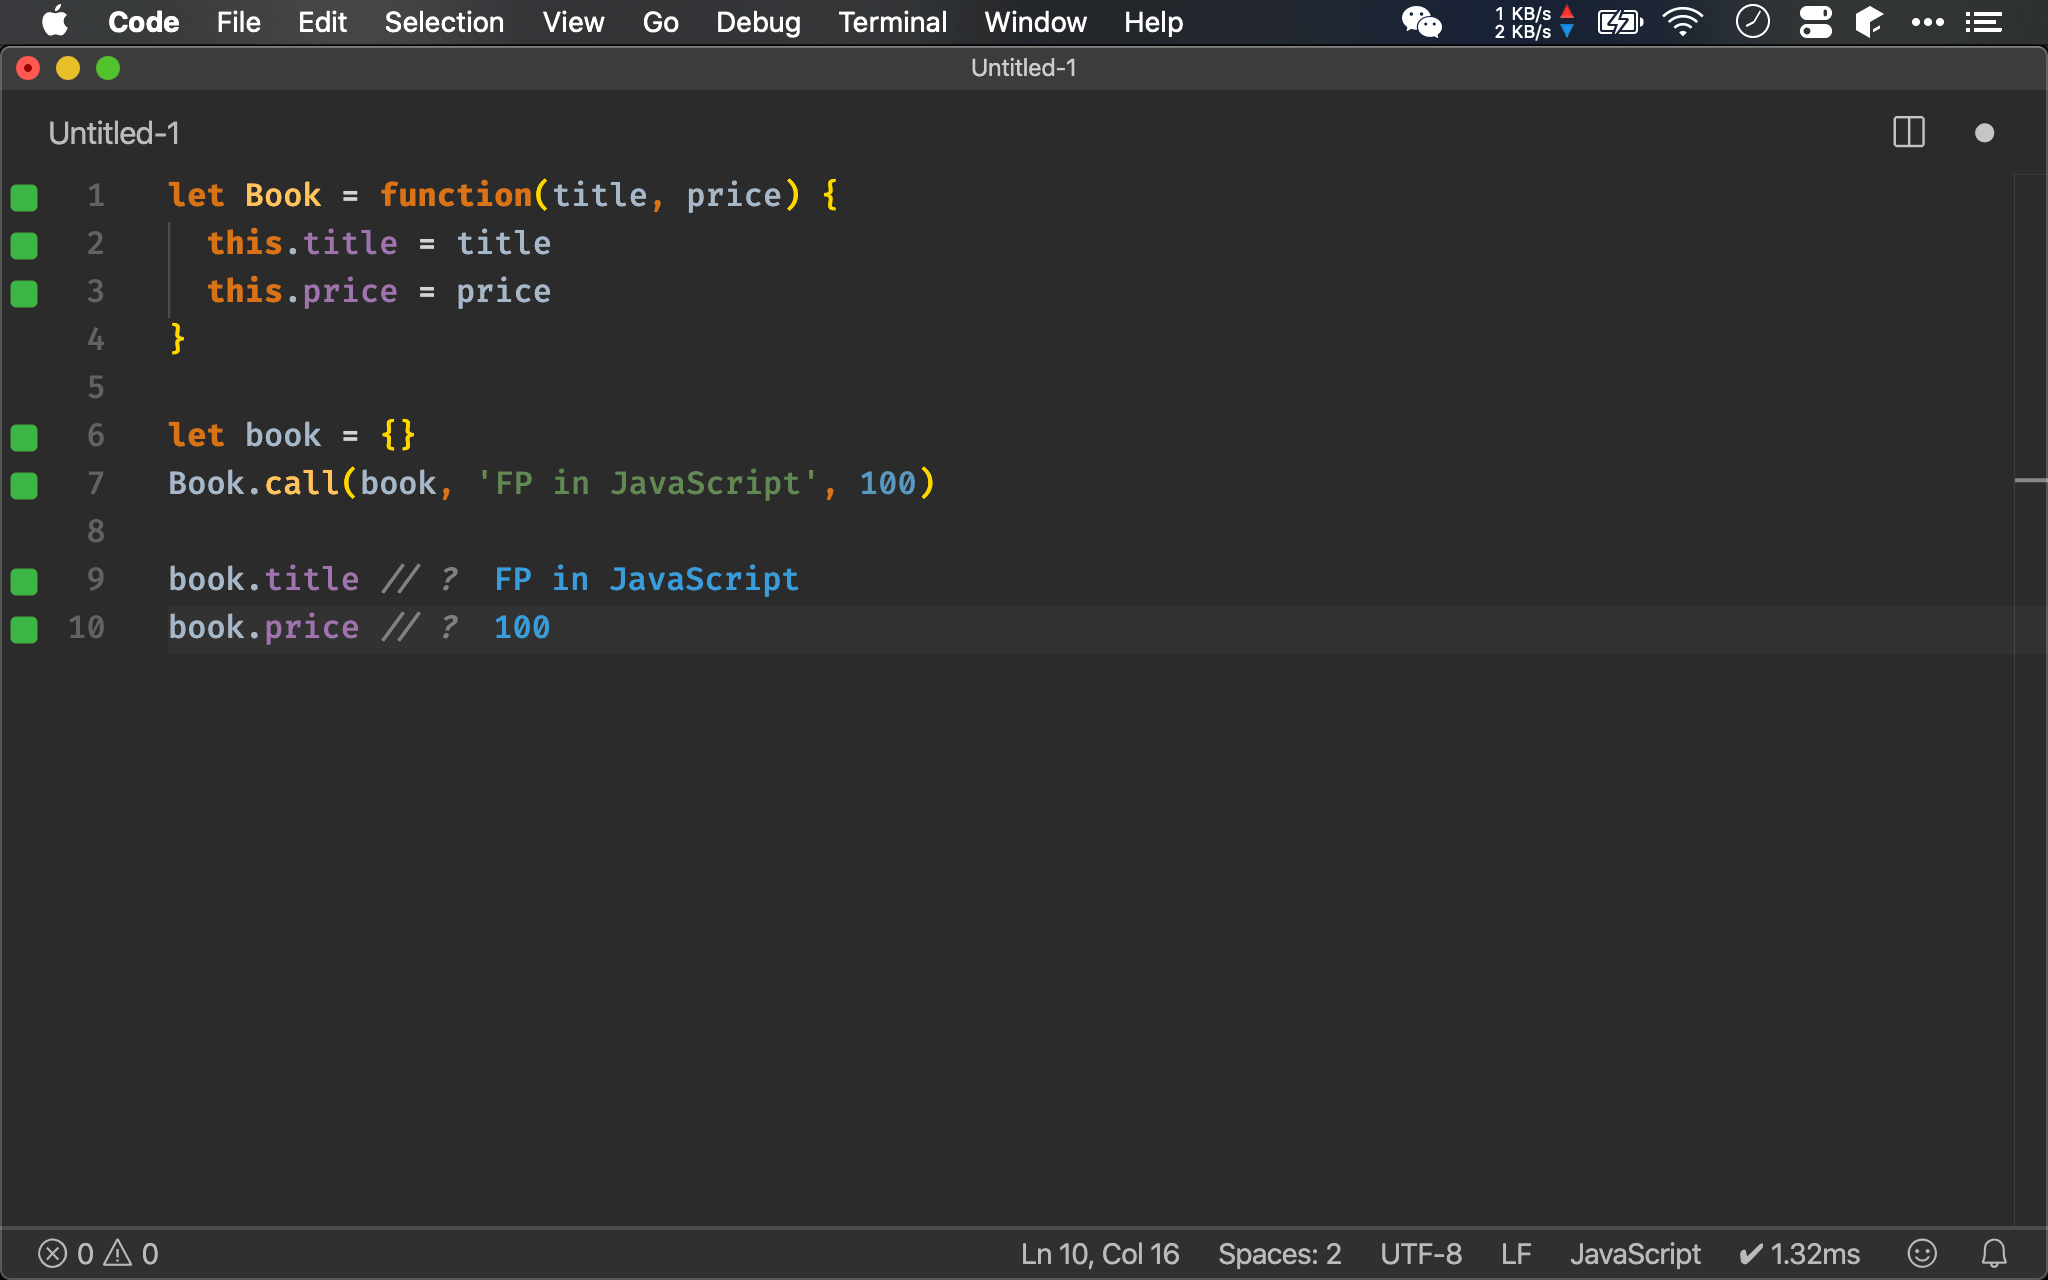Click the WiFi icon in menu bar
Viewport: 2048px width, 1280px height.
coord(1682,22)
